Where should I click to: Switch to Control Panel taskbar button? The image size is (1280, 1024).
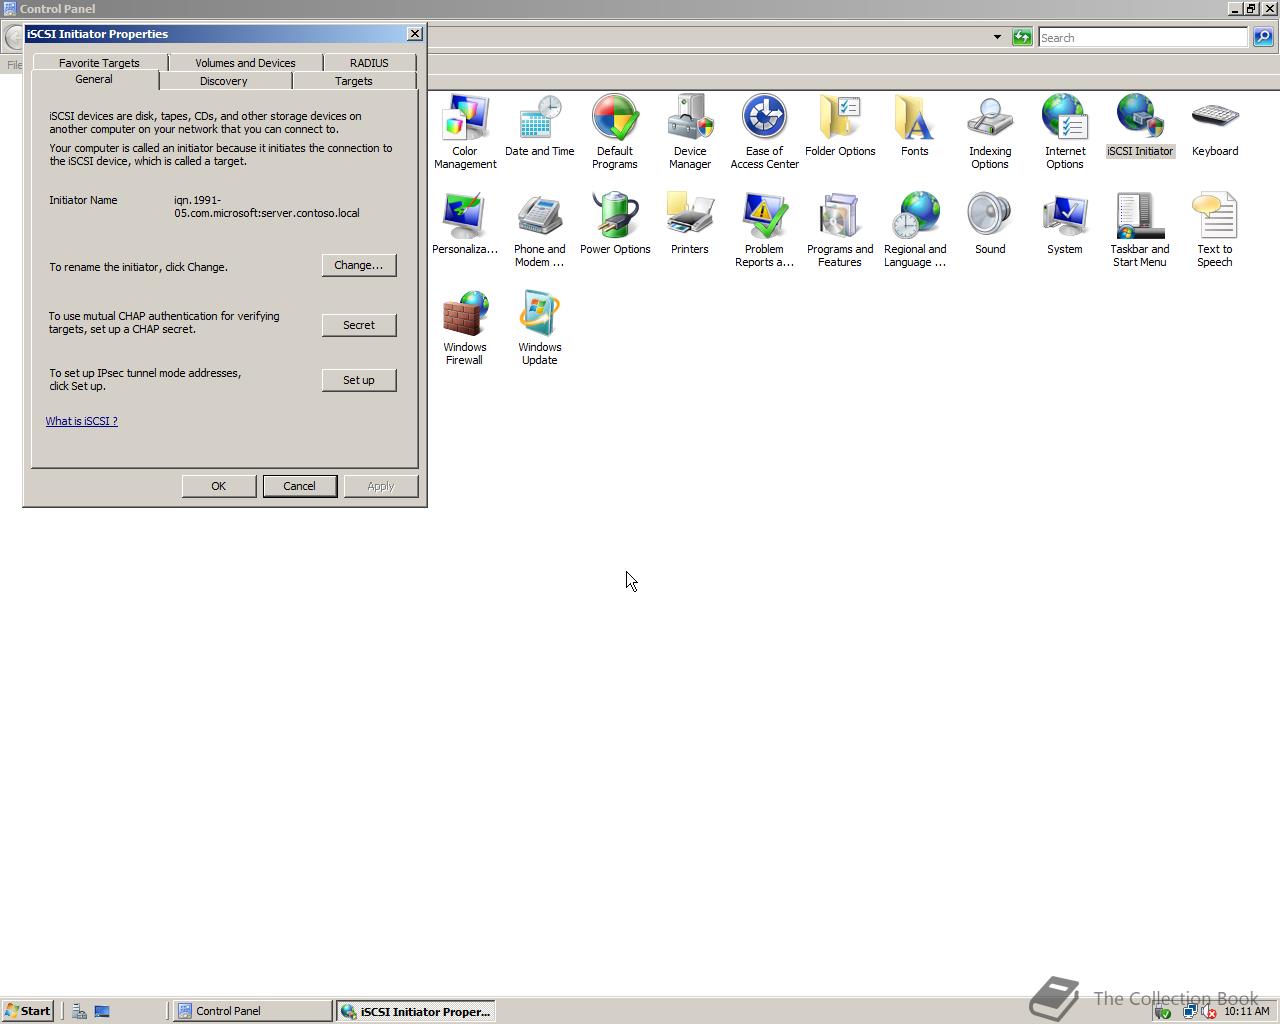pos(253,1011)
